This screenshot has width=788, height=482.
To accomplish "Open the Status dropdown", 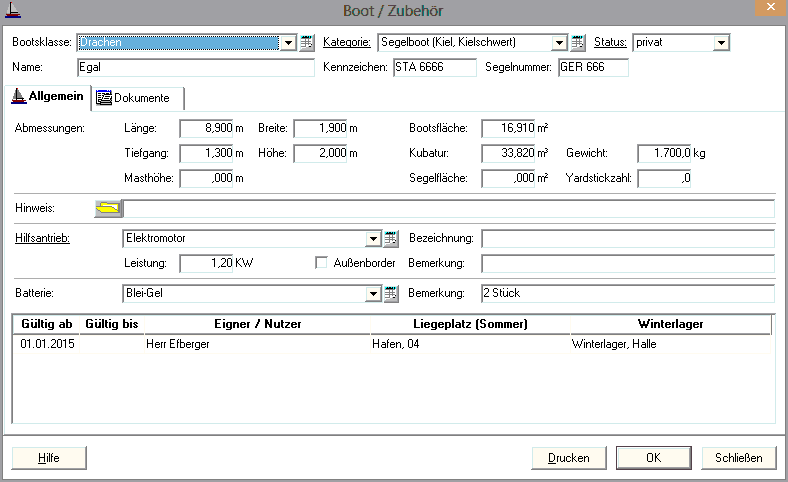I will click(x=721, y=43).
